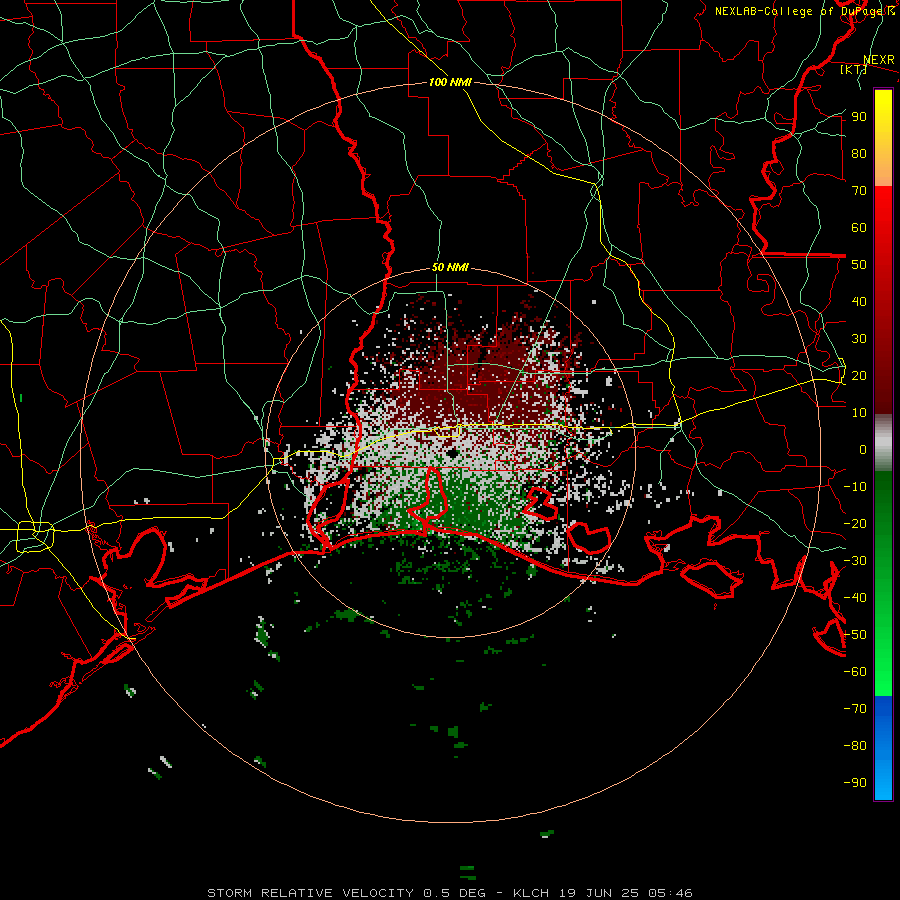The height and width of the screenshot is (900, 900).
Task: Click the positive 10 scale value
Action: coord(859,413)
